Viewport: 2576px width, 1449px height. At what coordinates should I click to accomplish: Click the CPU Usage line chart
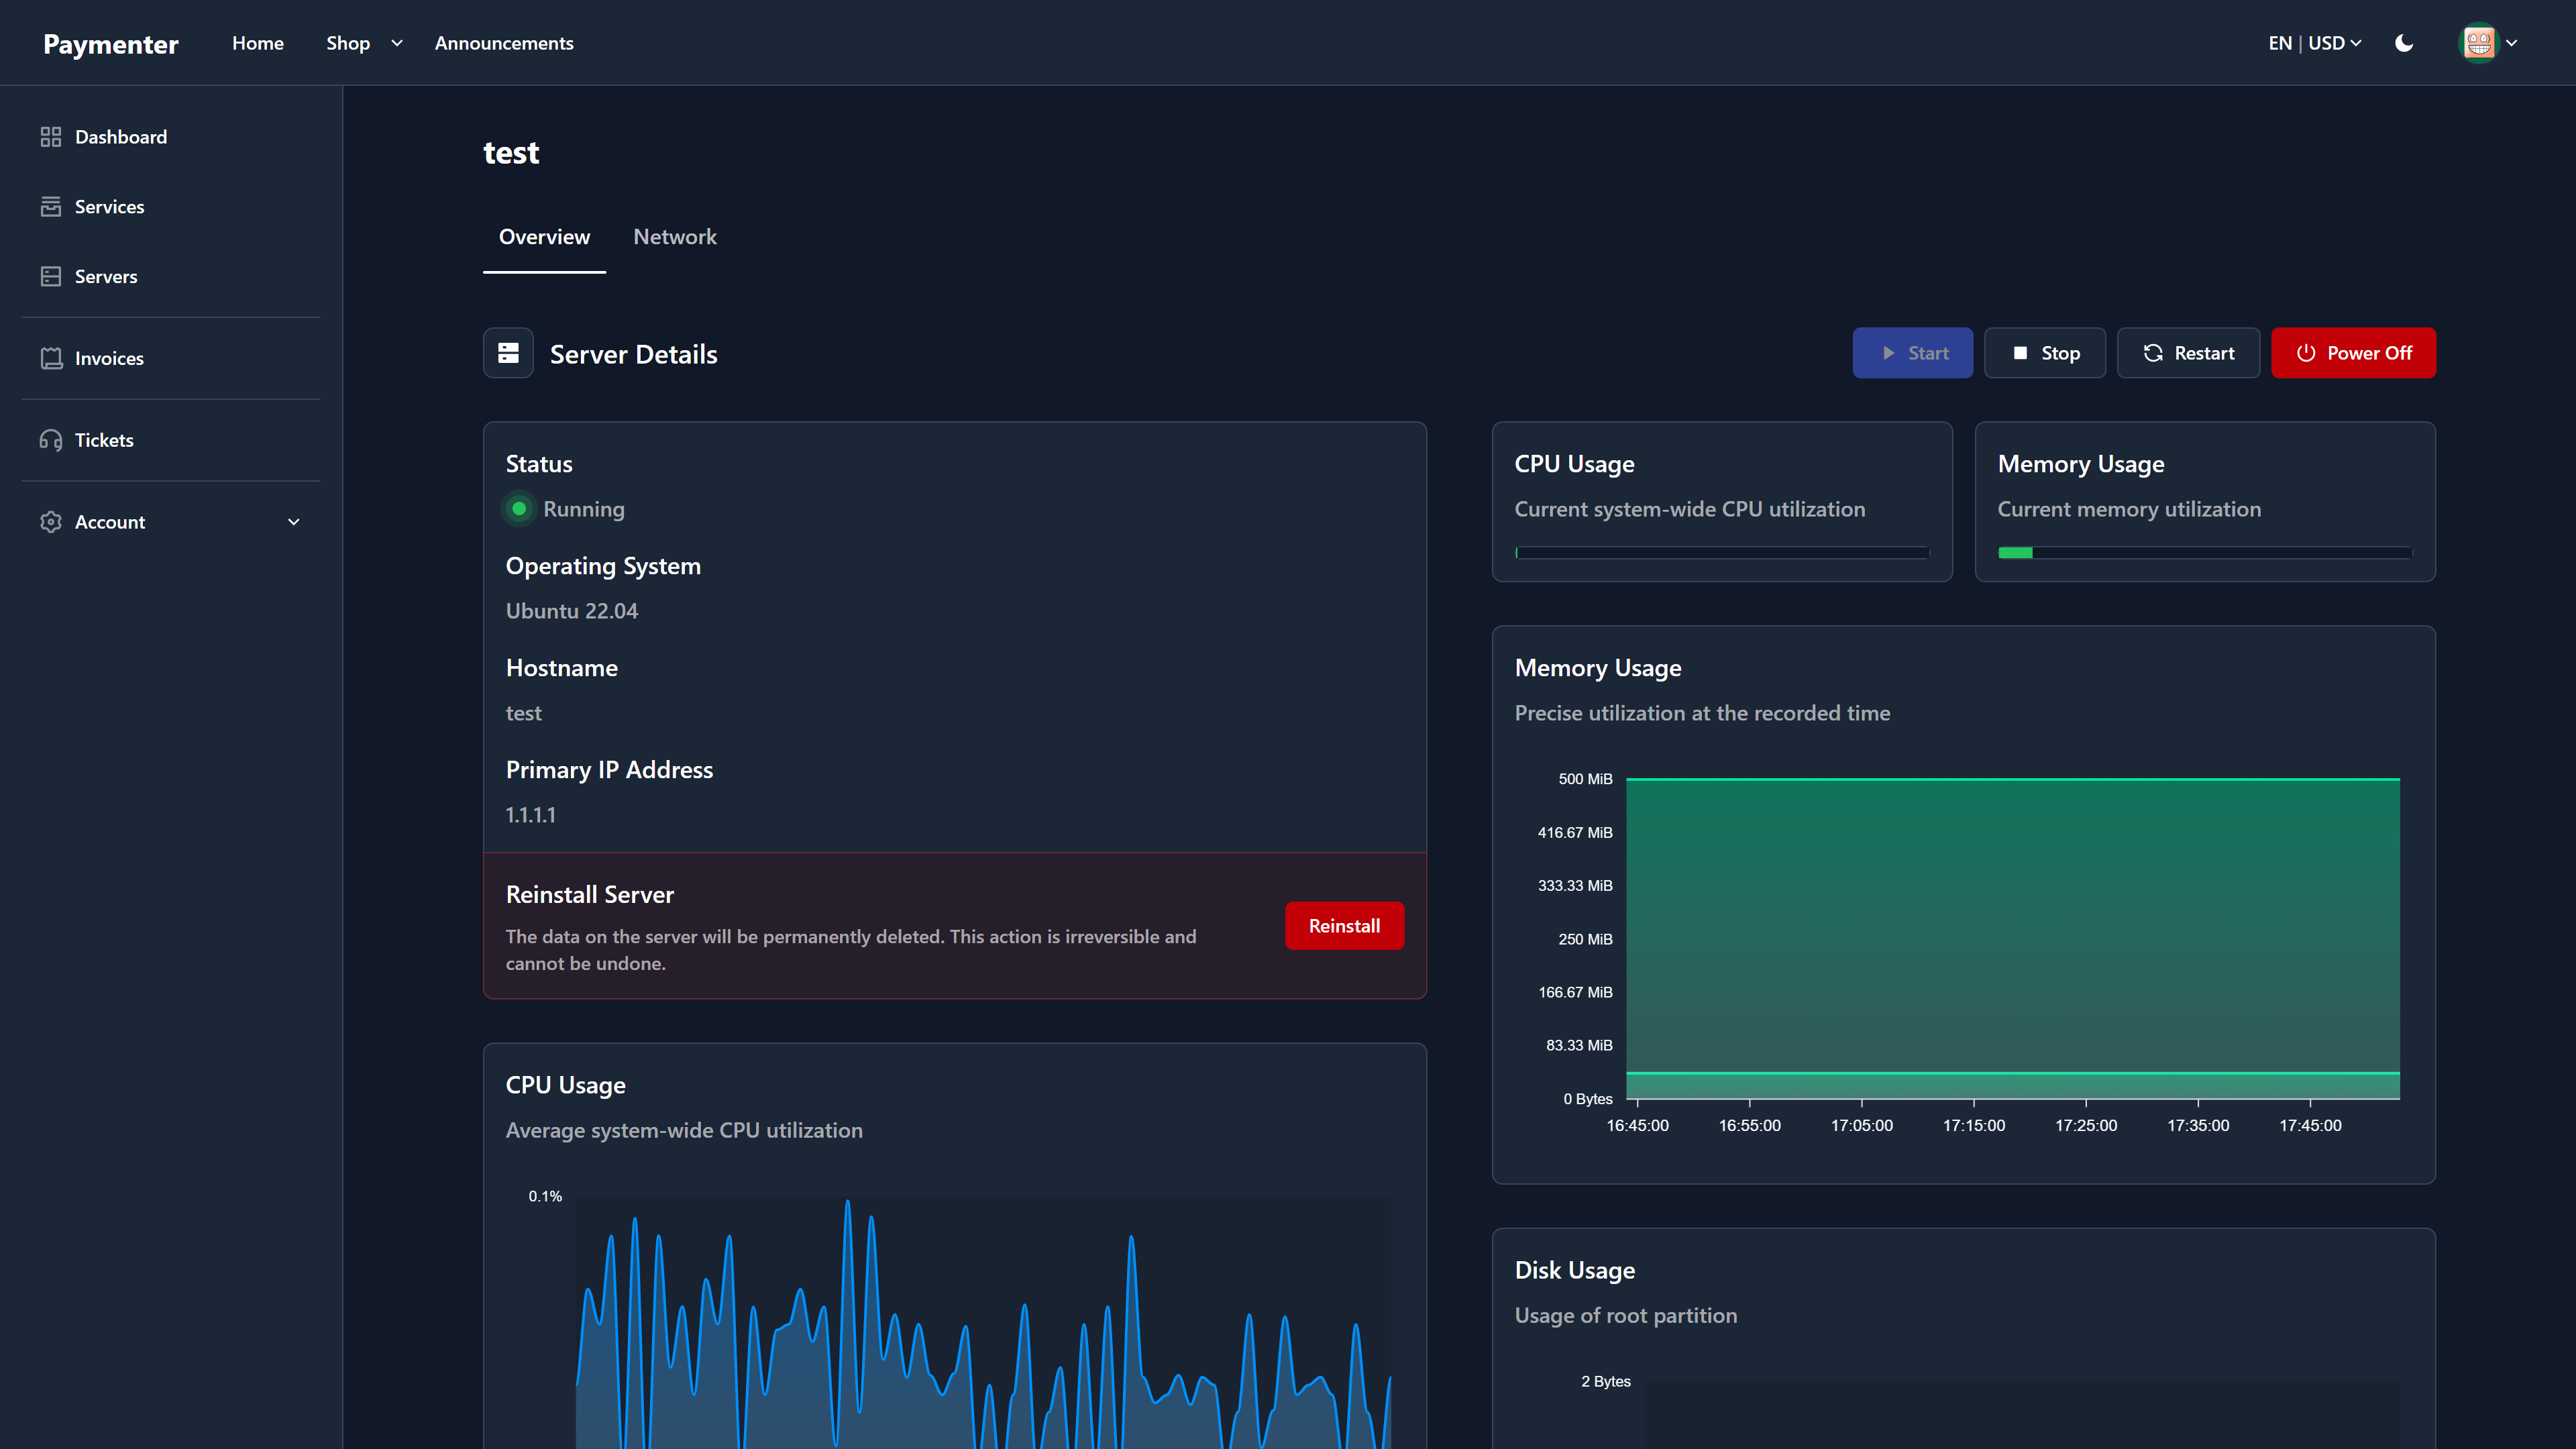pyautogui.click(x=984, y=1323)
